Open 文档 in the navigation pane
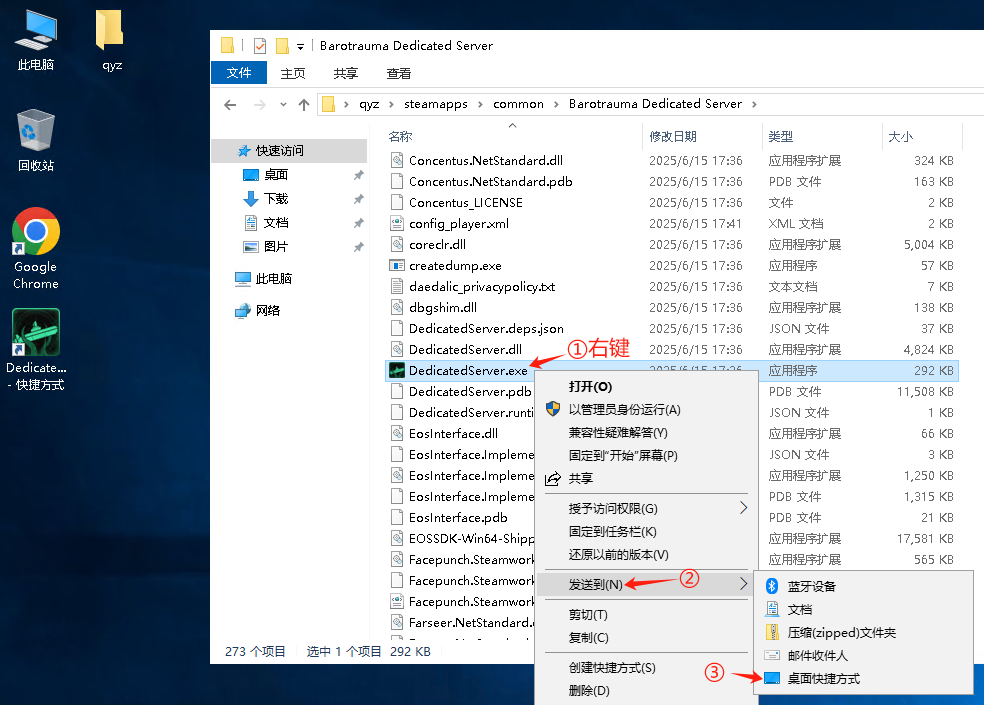 [x=275, y=223]
